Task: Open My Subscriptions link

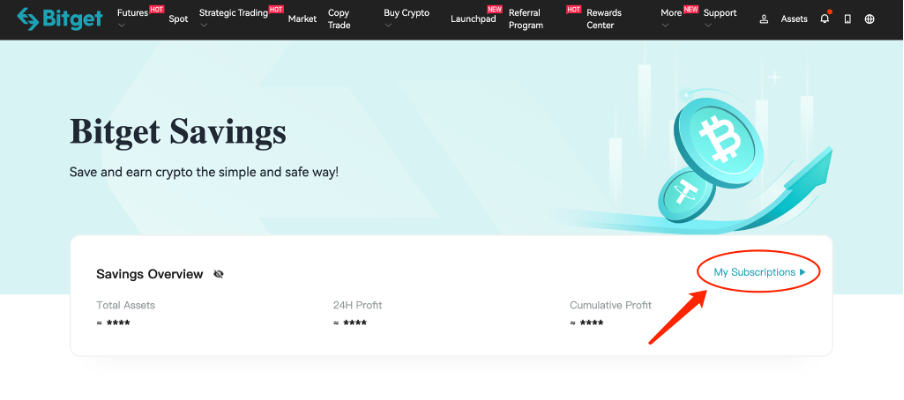Action: click(x=759, y=272)
